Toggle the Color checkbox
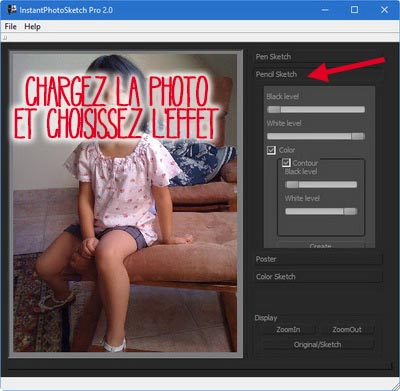Viewport: 400px width, 391px height. click(x=271, y=150)
